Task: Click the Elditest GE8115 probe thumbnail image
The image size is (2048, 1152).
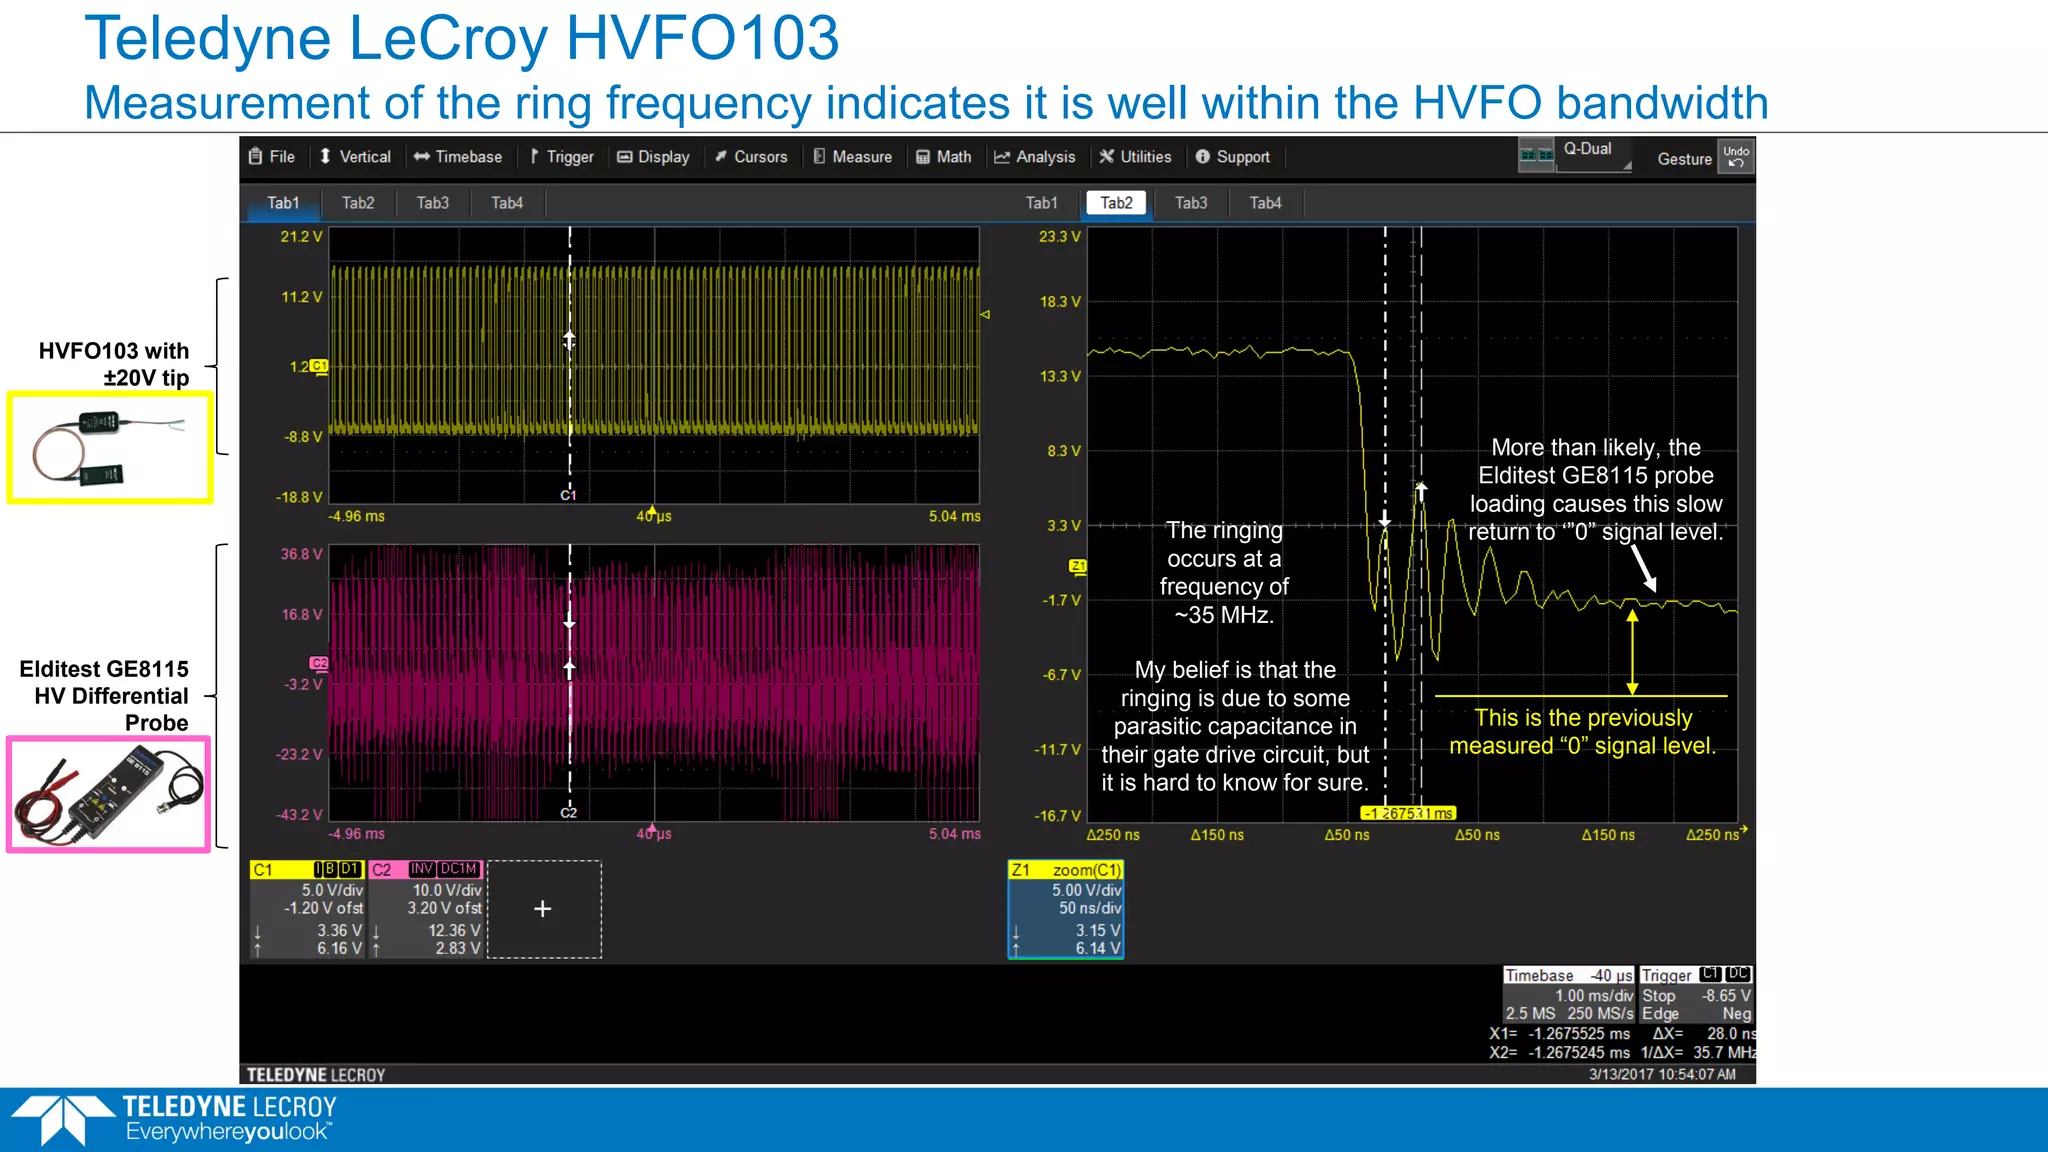Action: click(x=108, y=794)
